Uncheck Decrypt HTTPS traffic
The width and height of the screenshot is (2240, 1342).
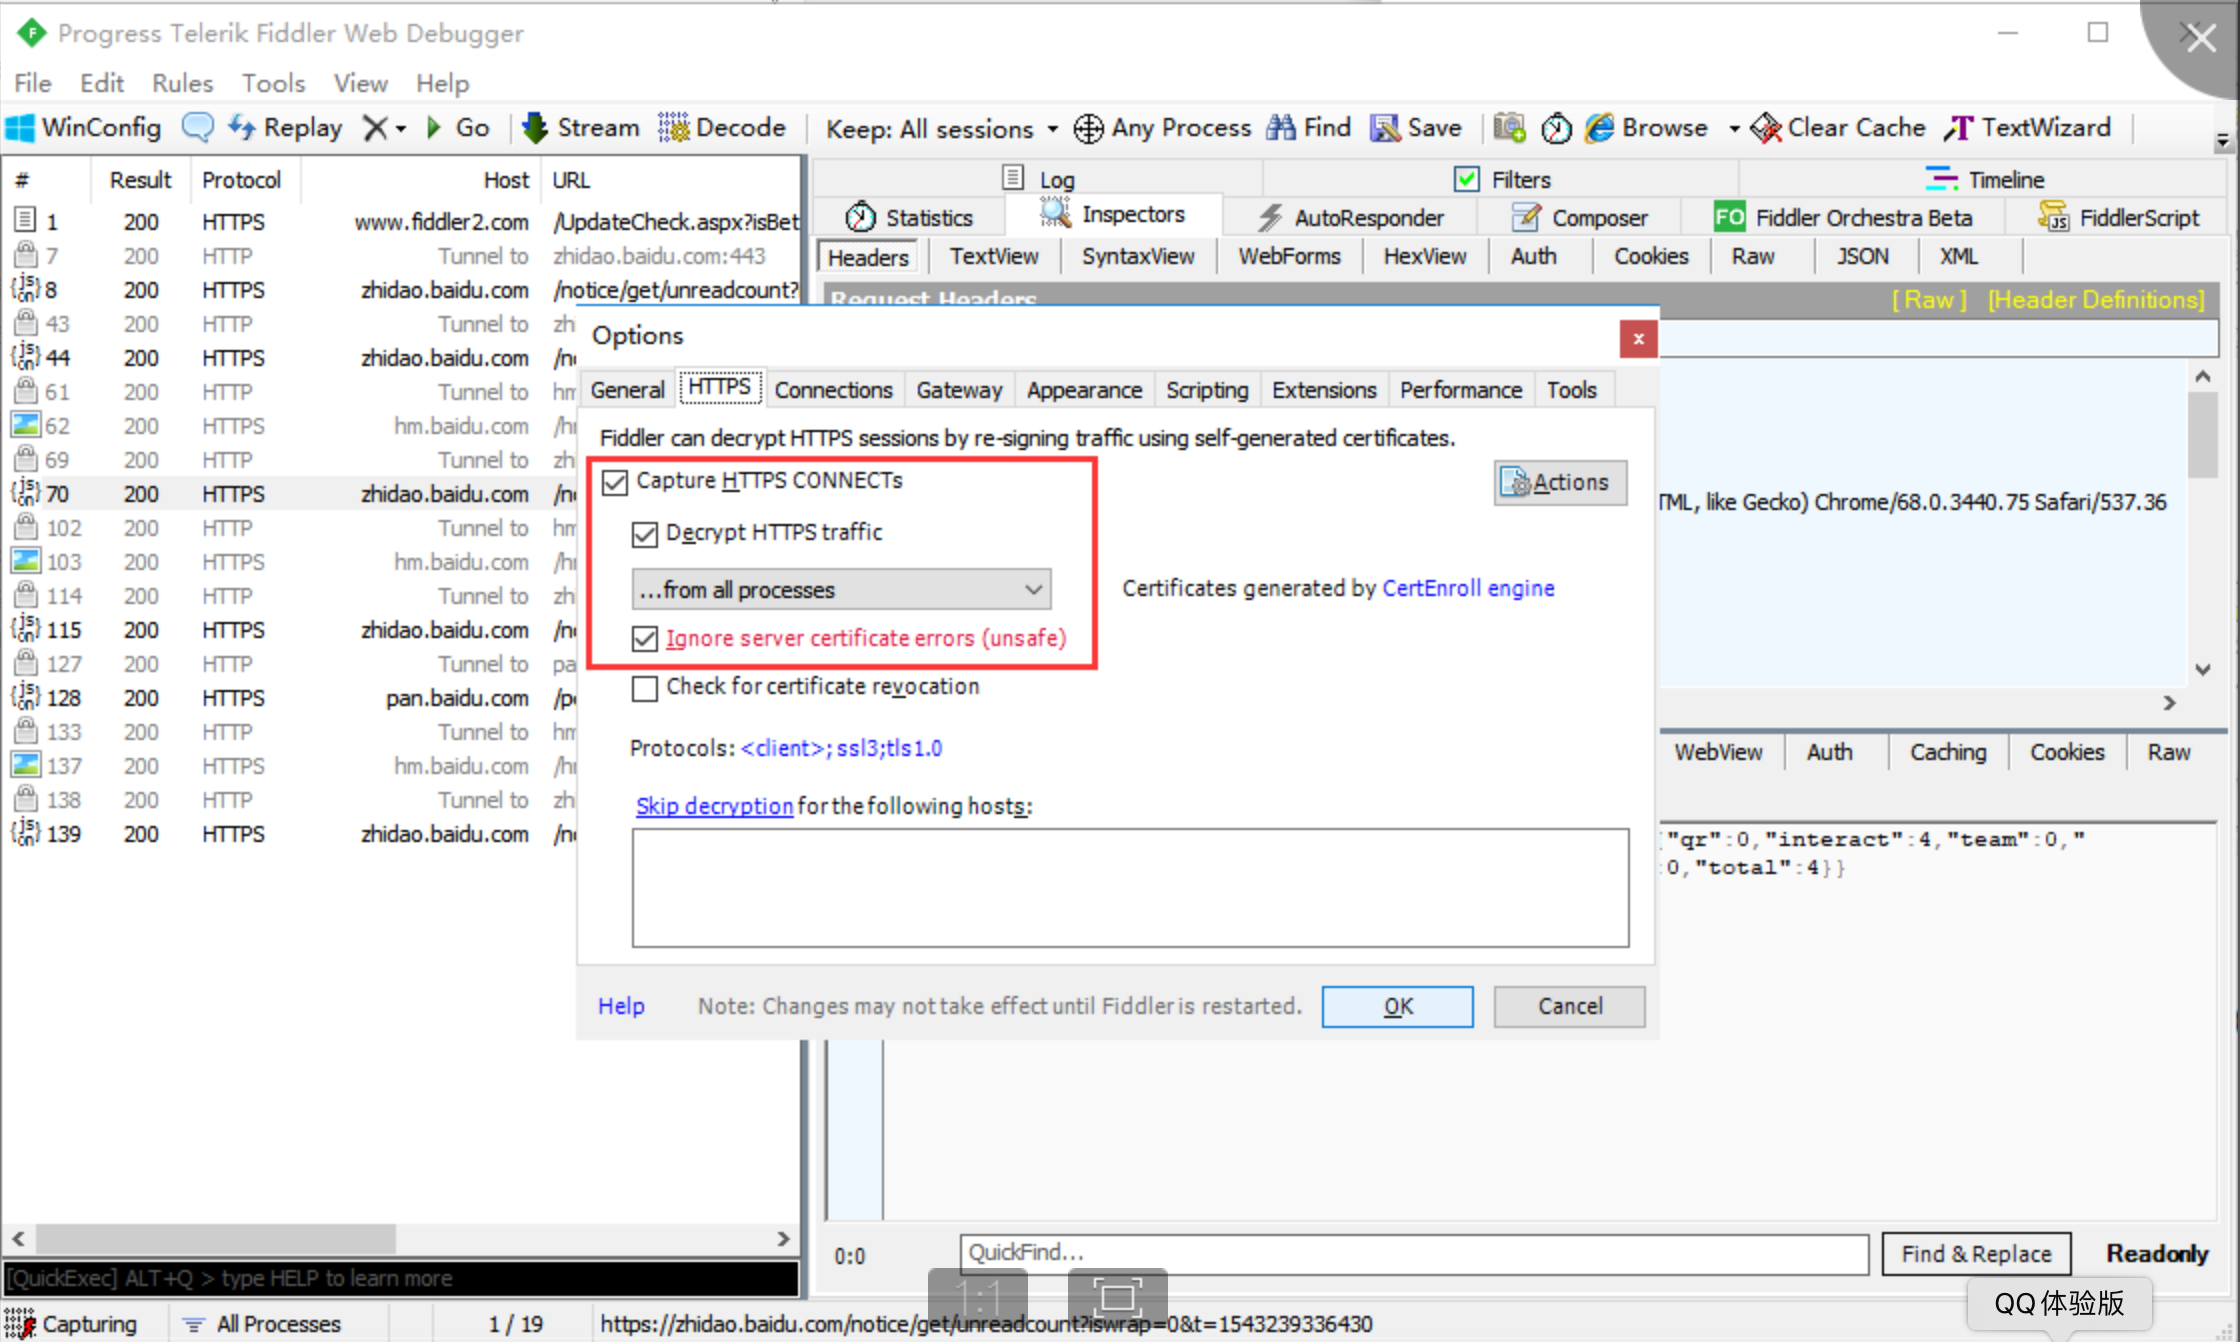point(645,534)
